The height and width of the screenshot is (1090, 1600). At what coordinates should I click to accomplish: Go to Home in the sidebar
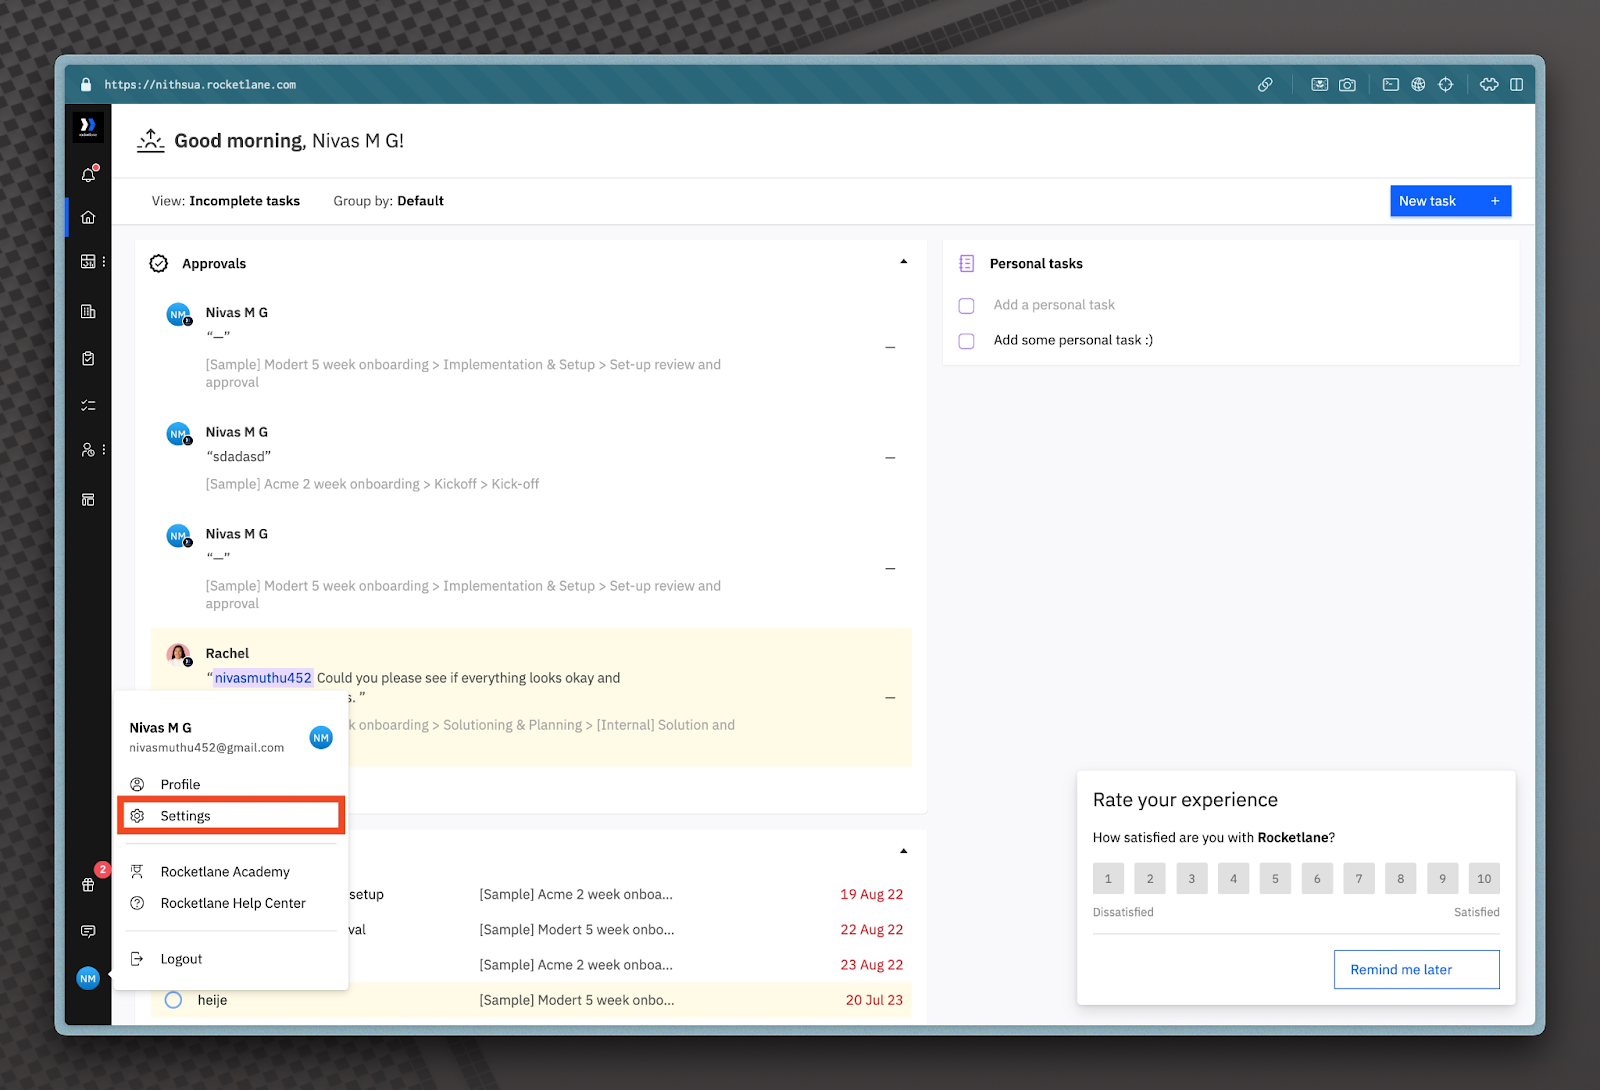pyautogui.click(x=88, y=217)
